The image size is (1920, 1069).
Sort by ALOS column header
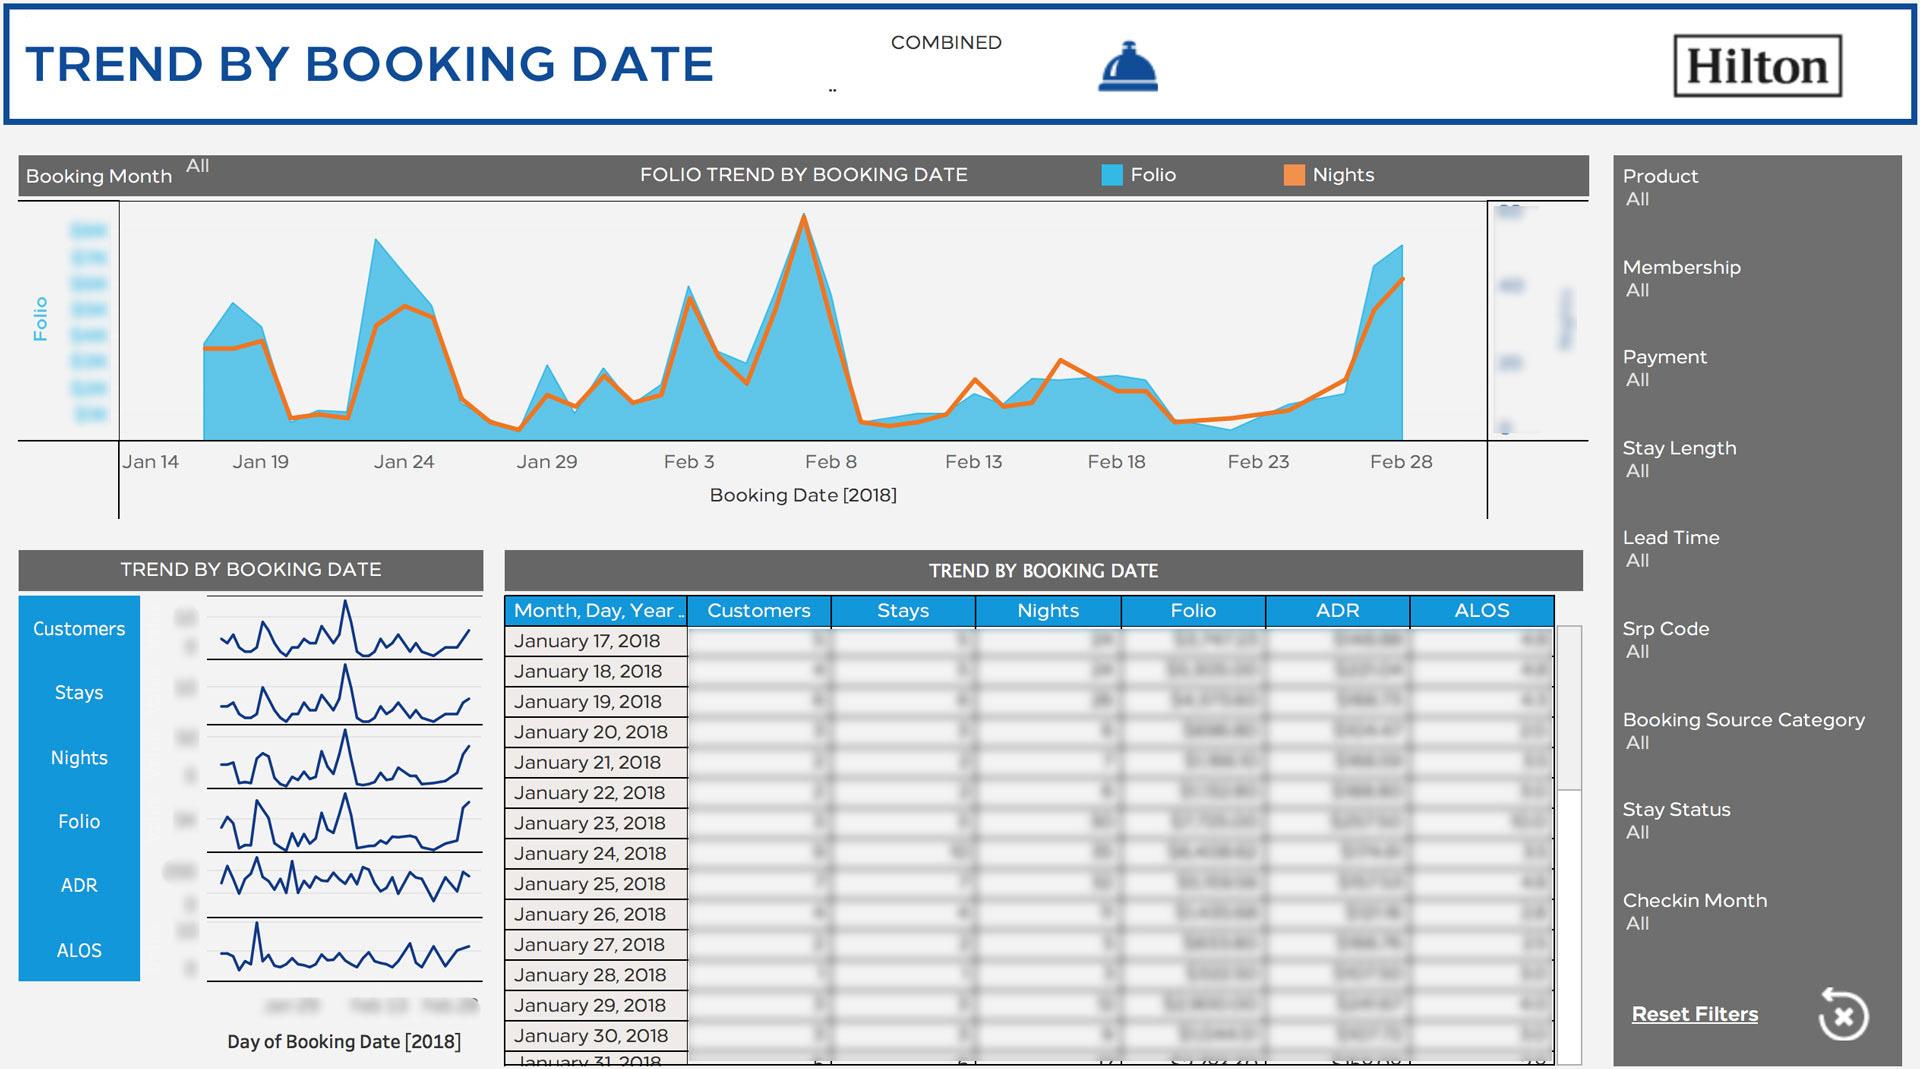point(1482,611)
